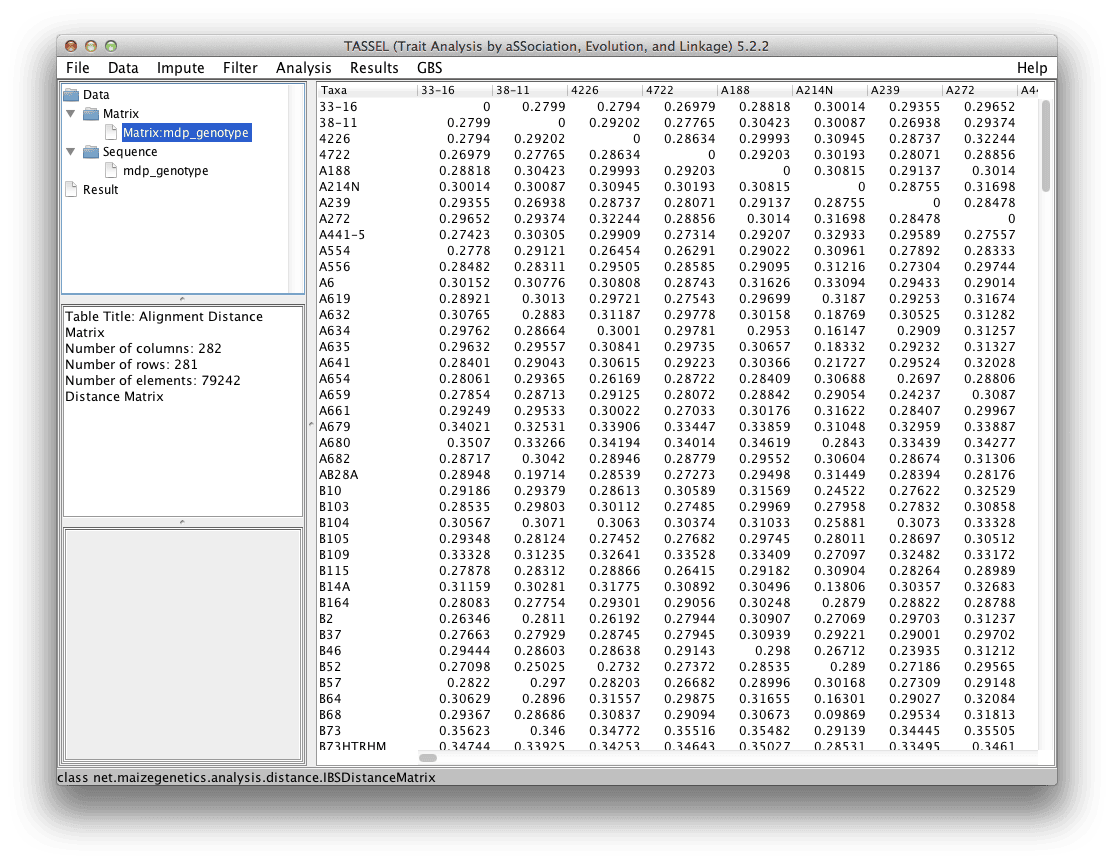1114x864 pixels.
Task: Maximize the TASSEL window with green button
Action: pos(111,46)
